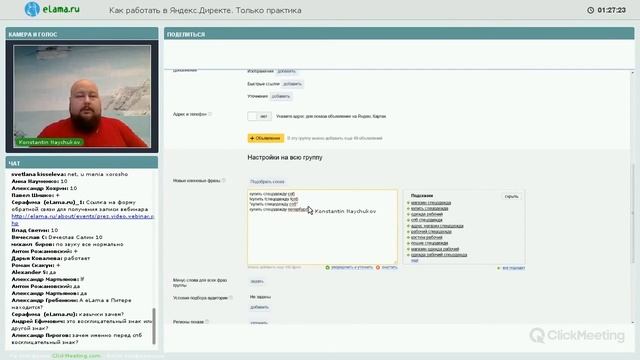Viewport: 640px width, 360px height.
Task: Click the 'Konstantin Haychukov' name label on the video
Action: coord(49,142)
